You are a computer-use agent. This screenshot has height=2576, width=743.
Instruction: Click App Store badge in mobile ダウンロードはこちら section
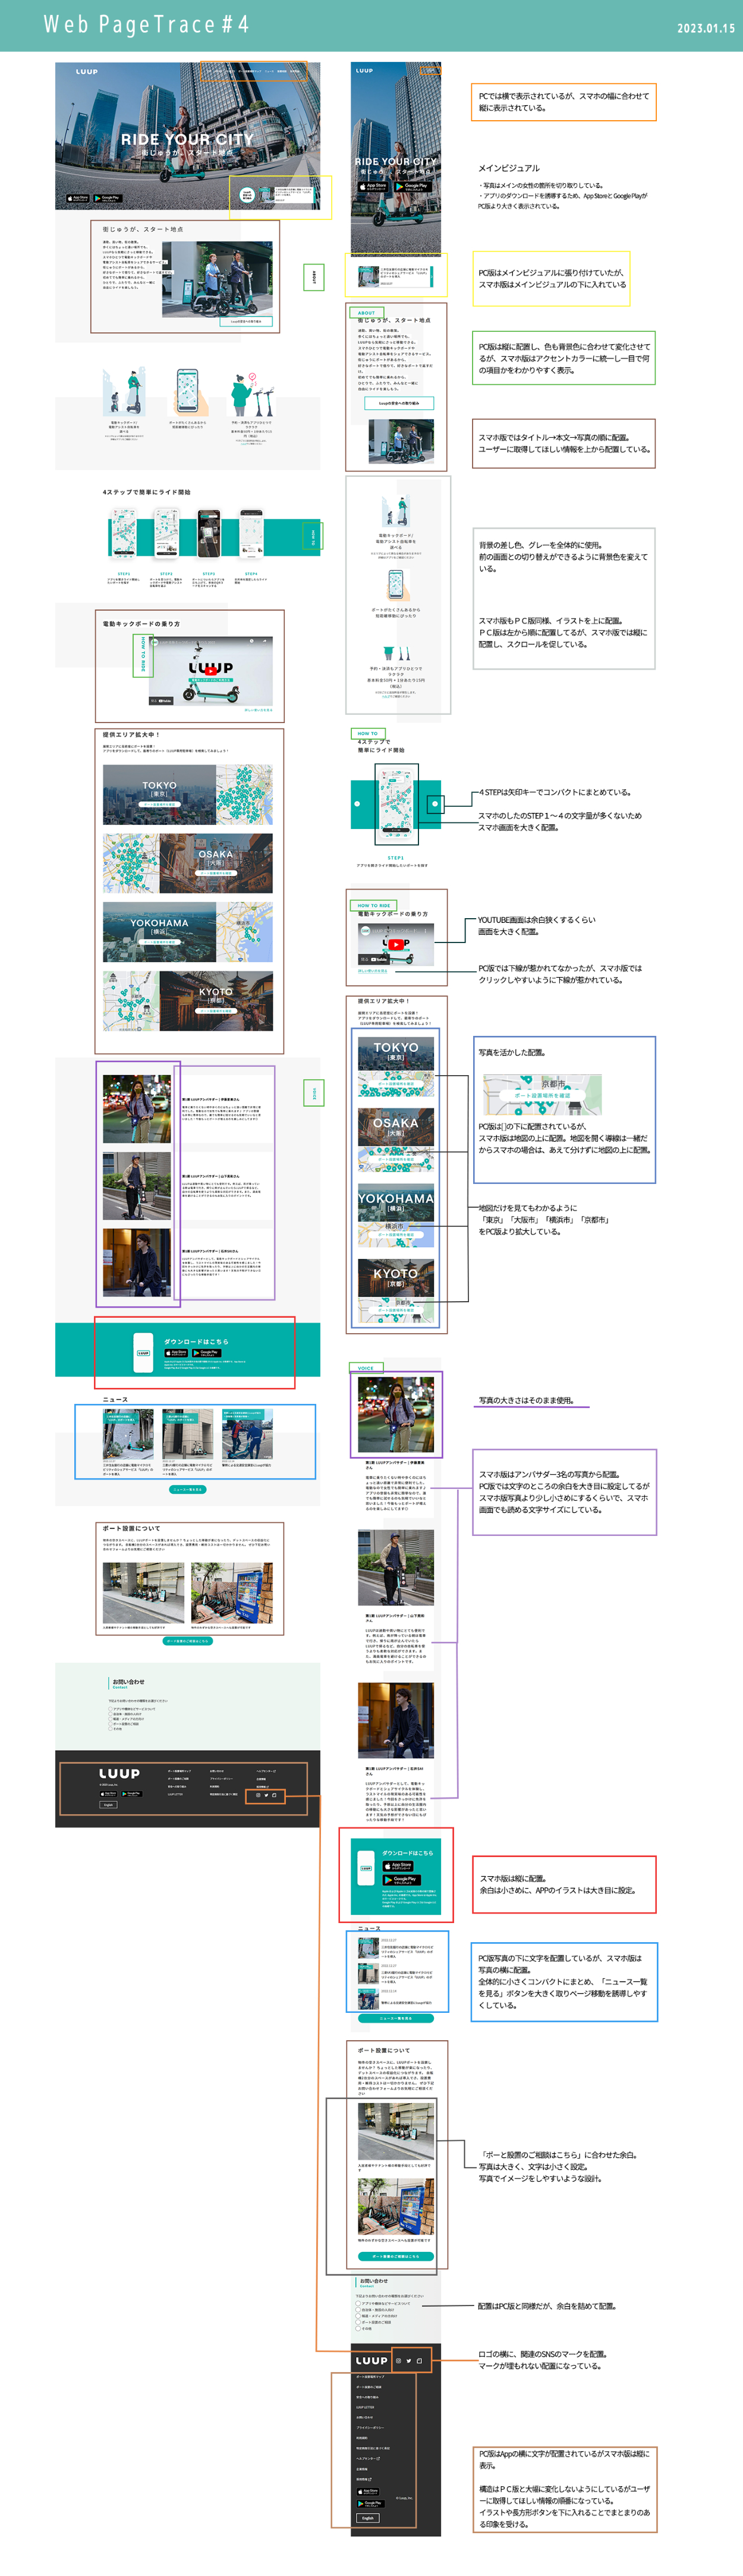[x=398, y=1866]
